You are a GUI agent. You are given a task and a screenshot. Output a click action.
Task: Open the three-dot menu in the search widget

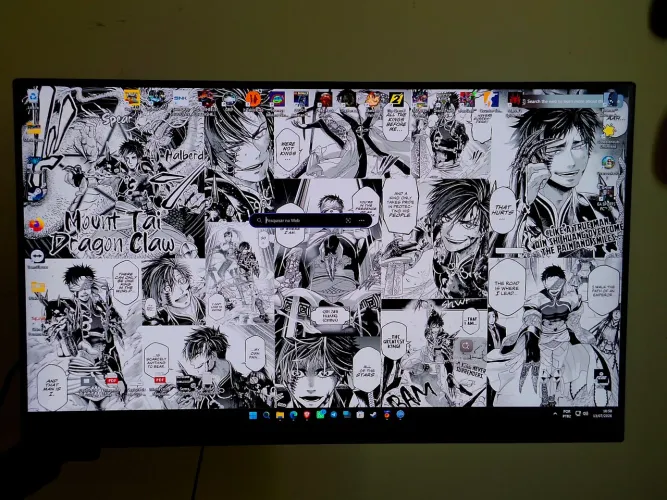(362, 220)
